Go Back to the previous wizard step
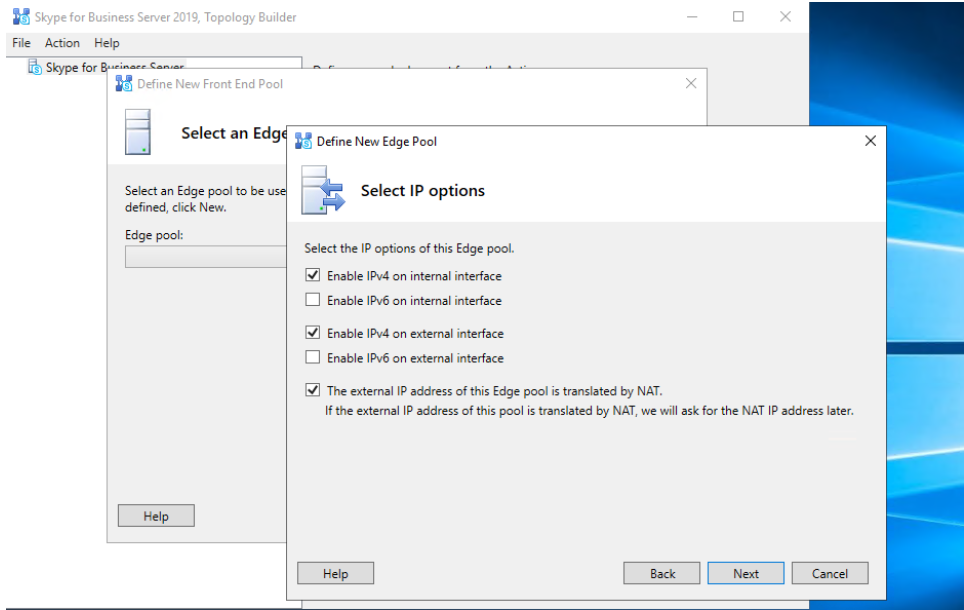This screenshot has height=610, width=964. tap(662, 574)
